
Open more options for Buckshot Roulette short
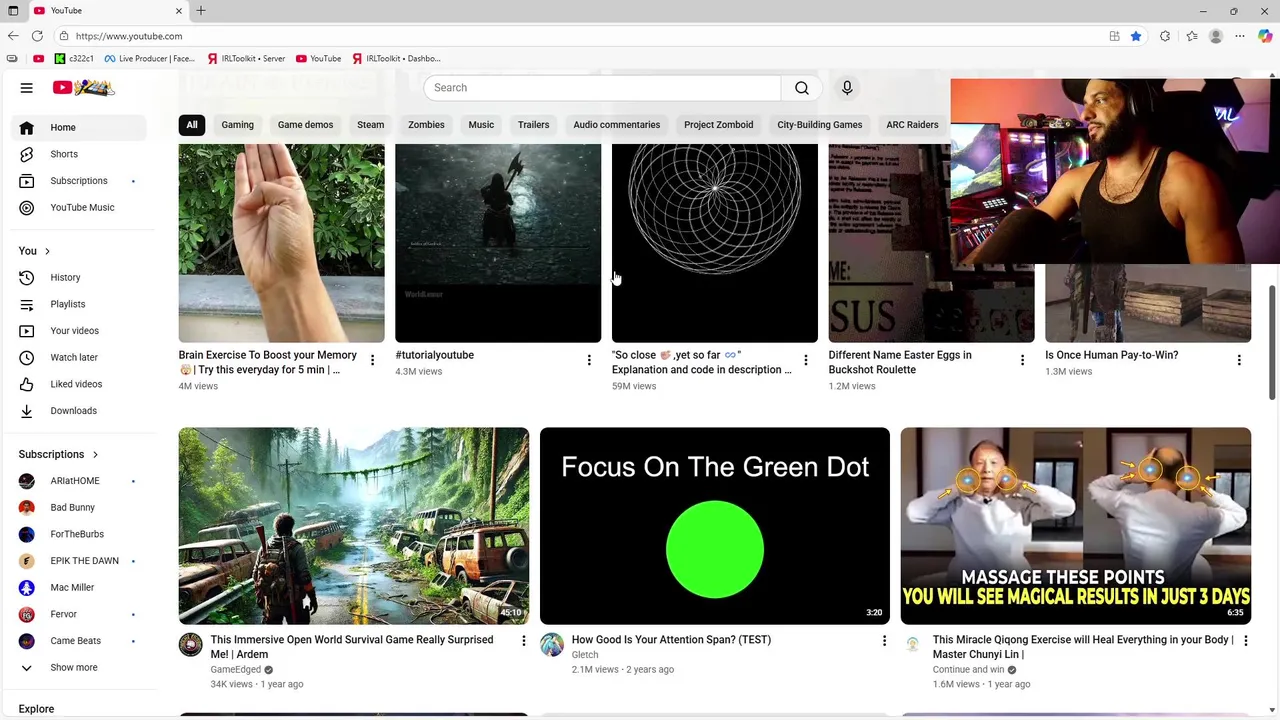pos(1022,360)
